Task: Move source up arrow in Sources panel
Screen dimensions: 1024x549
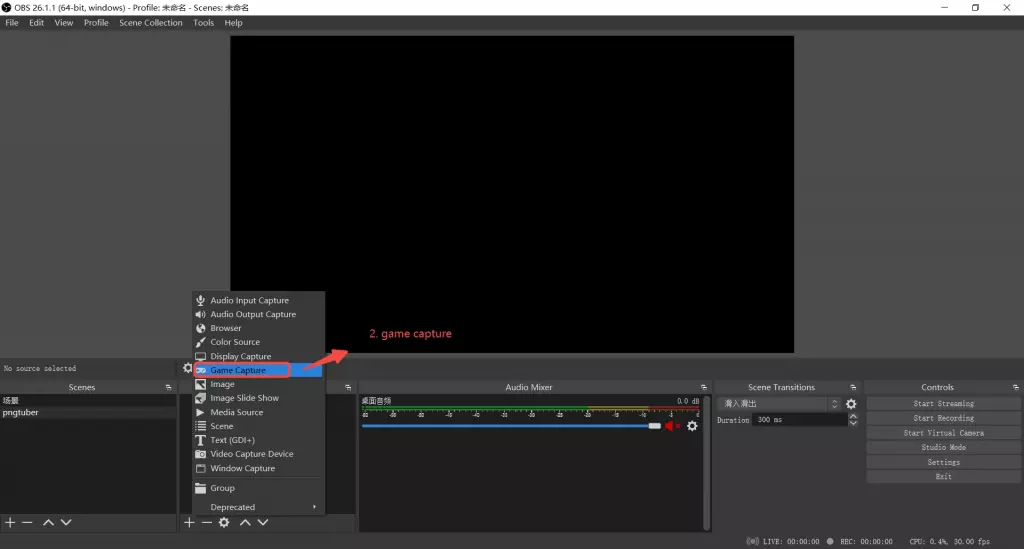Action: (245, 523)
